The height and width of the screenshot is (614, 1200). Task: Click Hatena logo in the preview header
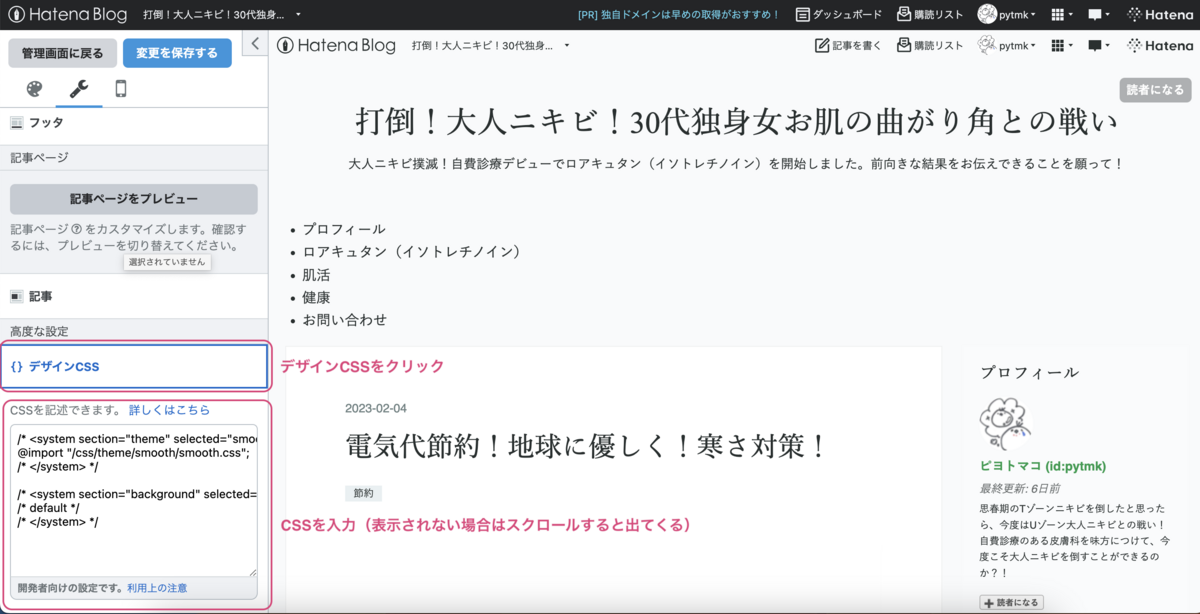[x=1160, y=45]
